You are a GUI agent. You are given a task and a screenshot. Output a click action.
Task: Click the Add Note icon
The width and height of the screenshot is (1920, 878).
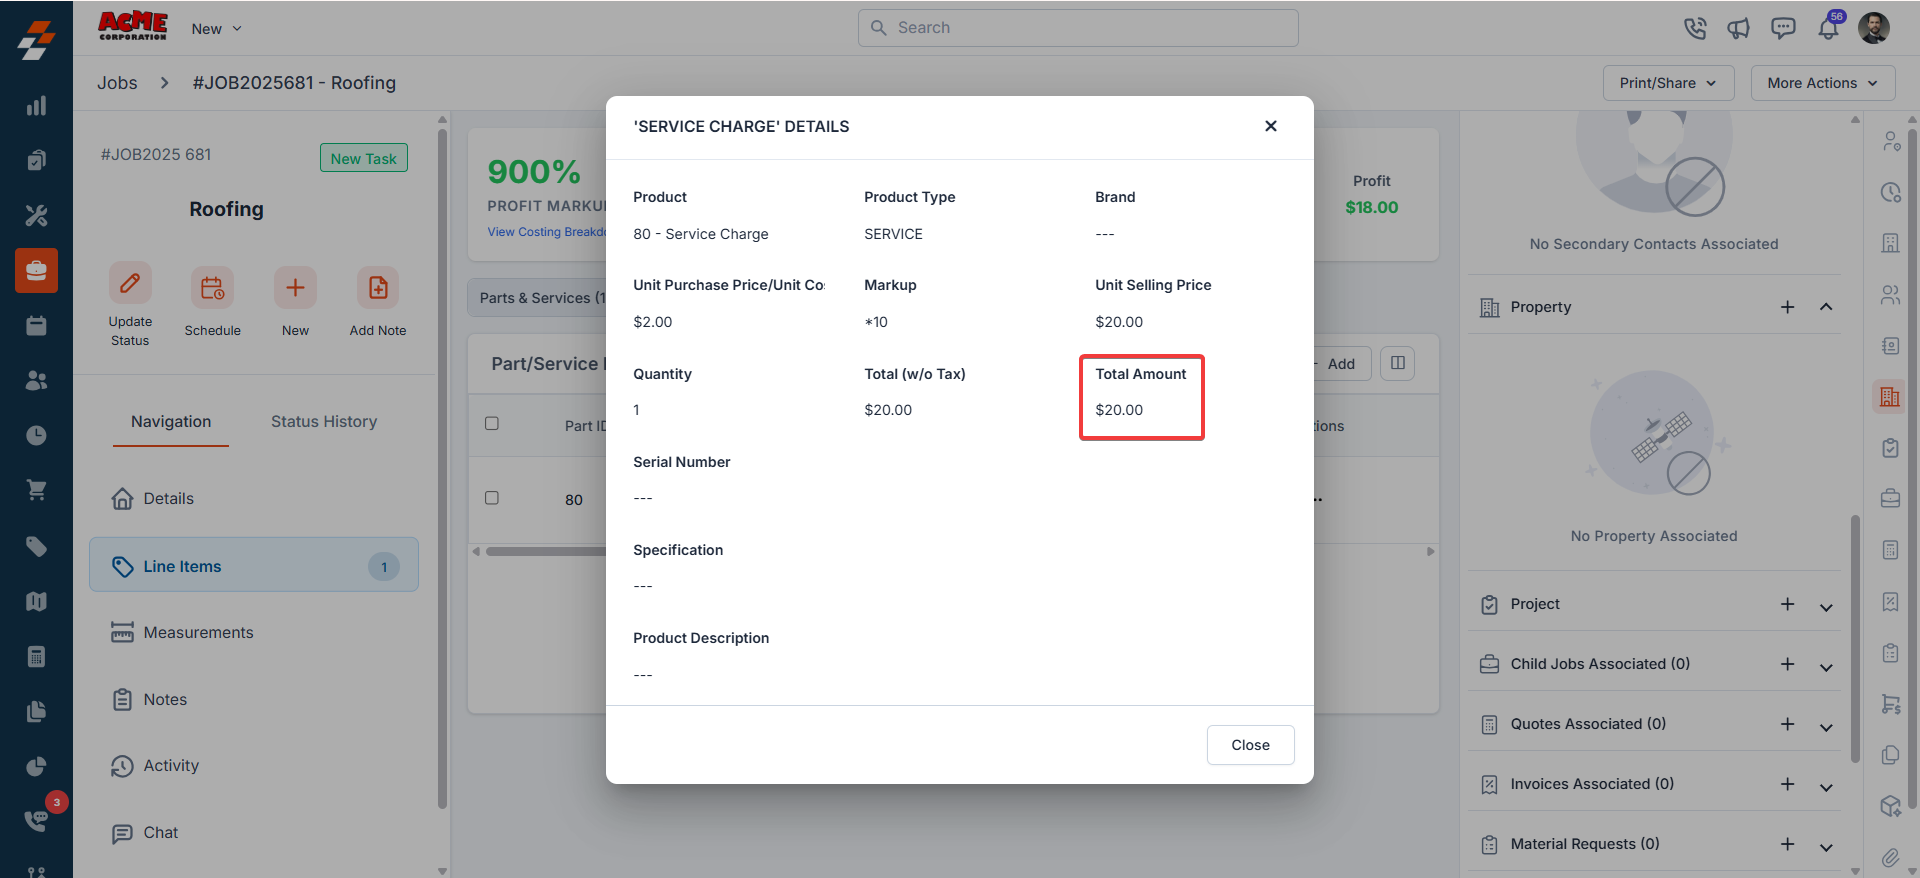click(x=378, y=288)
